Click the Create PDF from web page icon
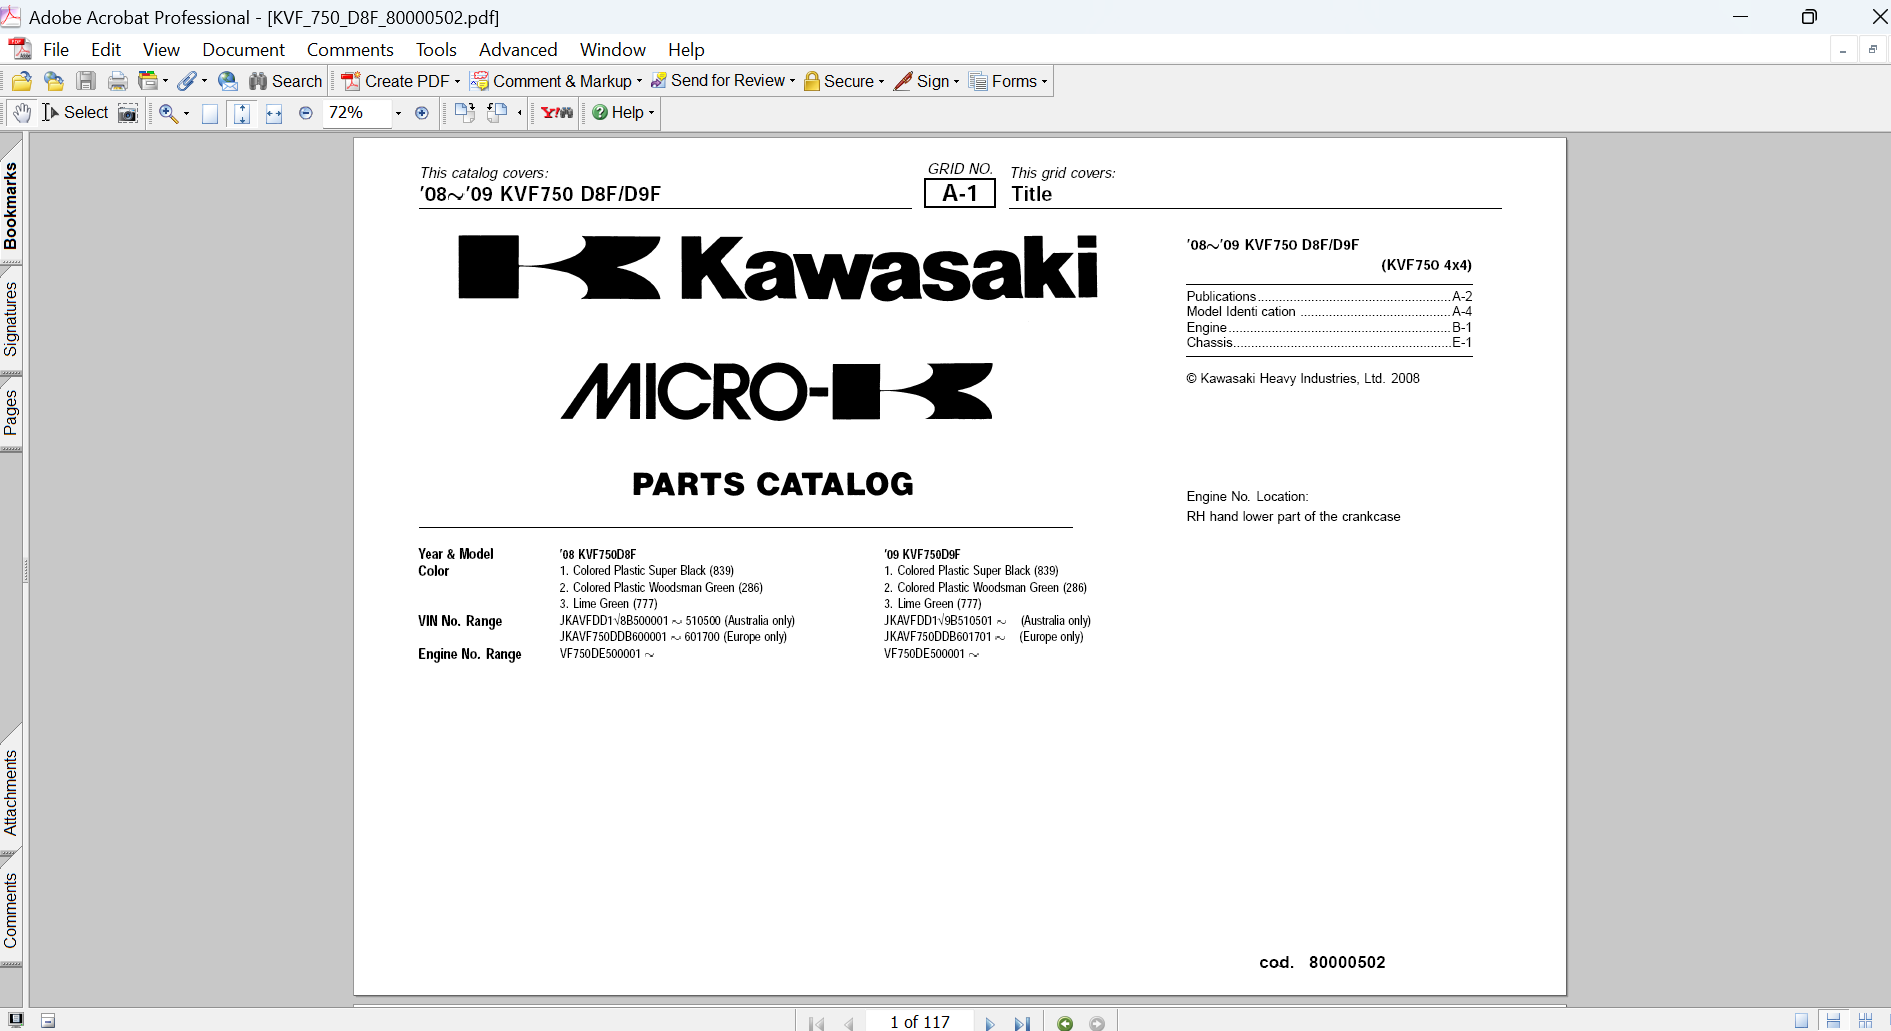 click(54, 82)
